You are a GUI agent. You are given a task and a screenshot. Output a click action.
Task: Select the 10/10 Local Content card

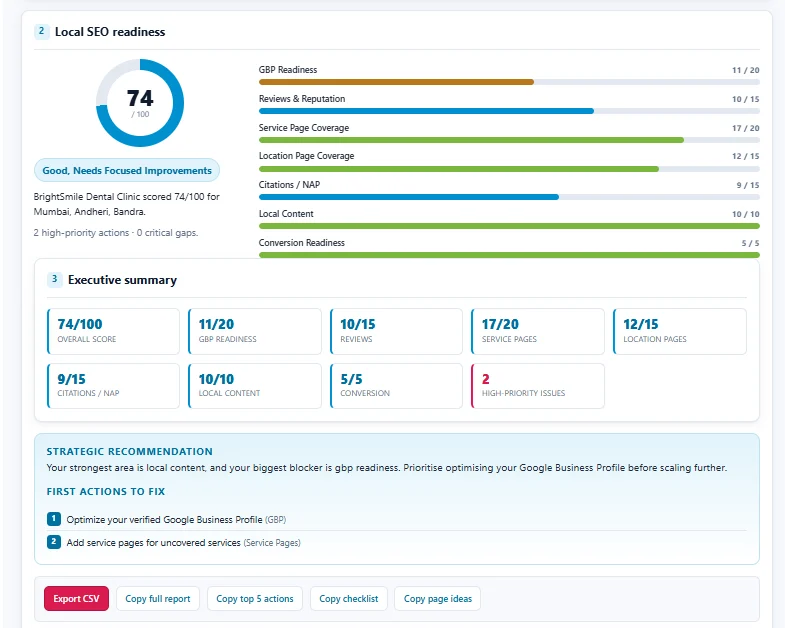point(255,386)
